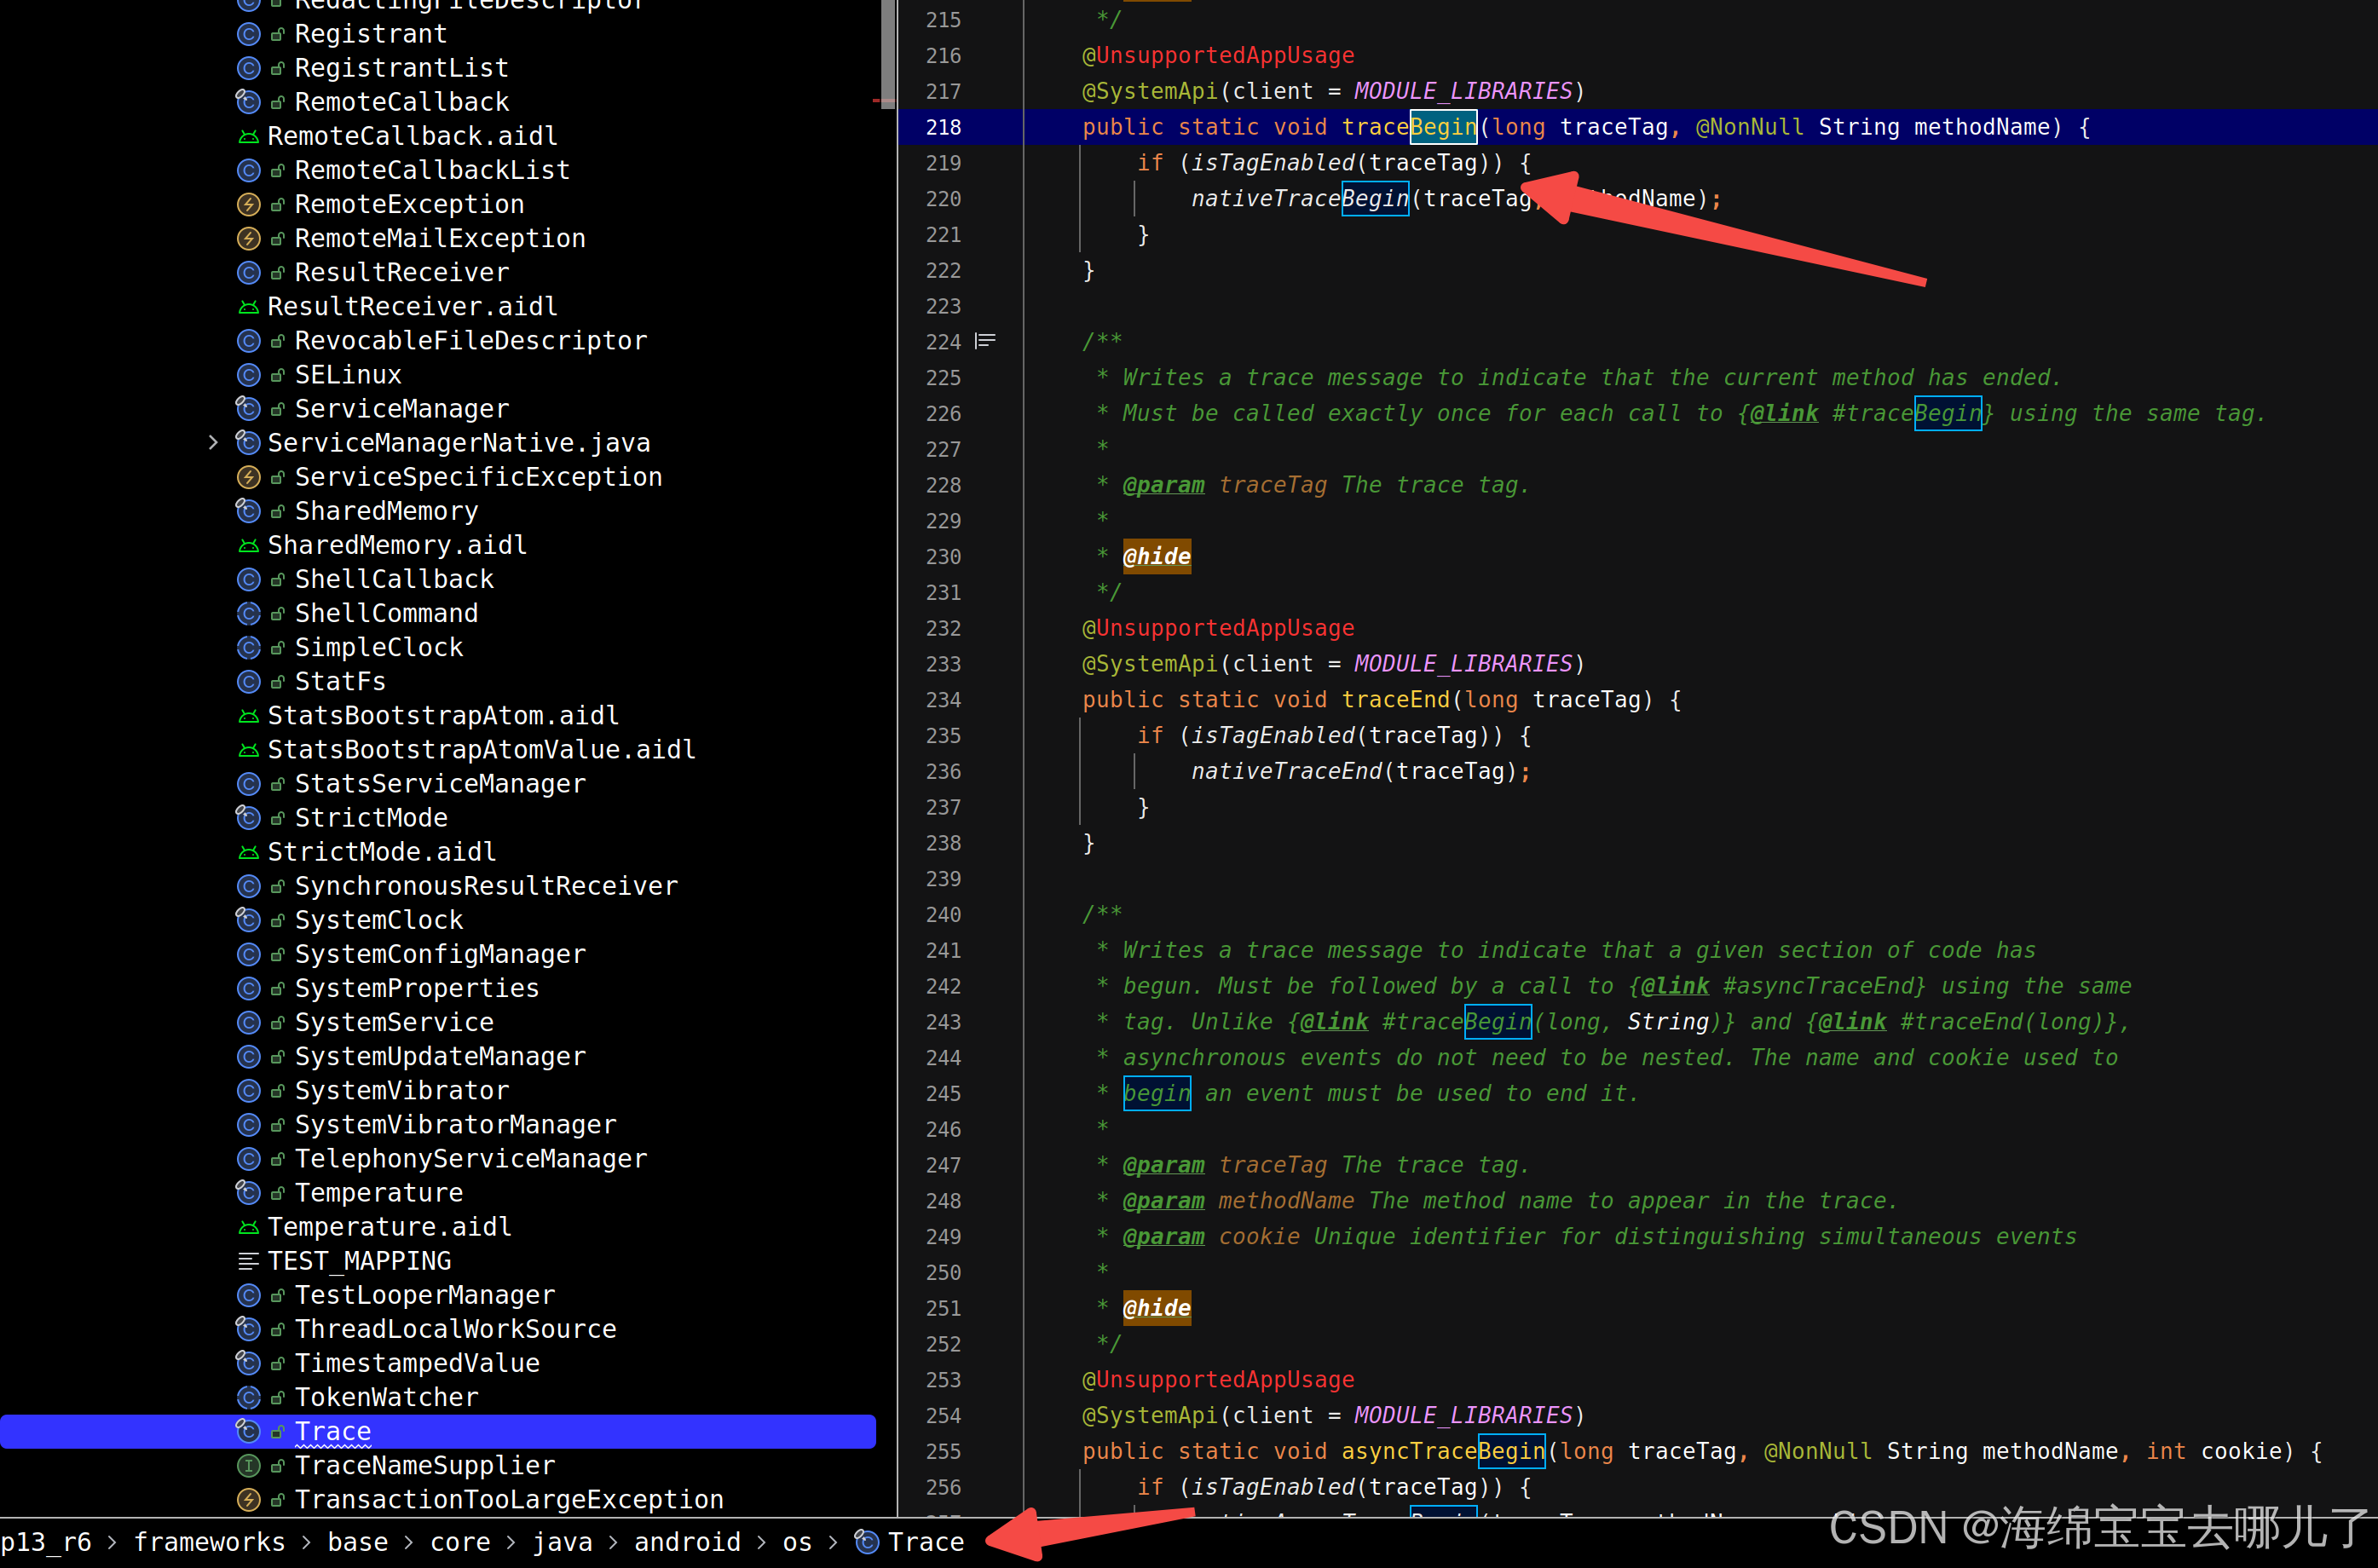Expand the ServiceManagerNative.java tree node
The height and width of the screenshot is (1568, 2378).
point(213,442)
